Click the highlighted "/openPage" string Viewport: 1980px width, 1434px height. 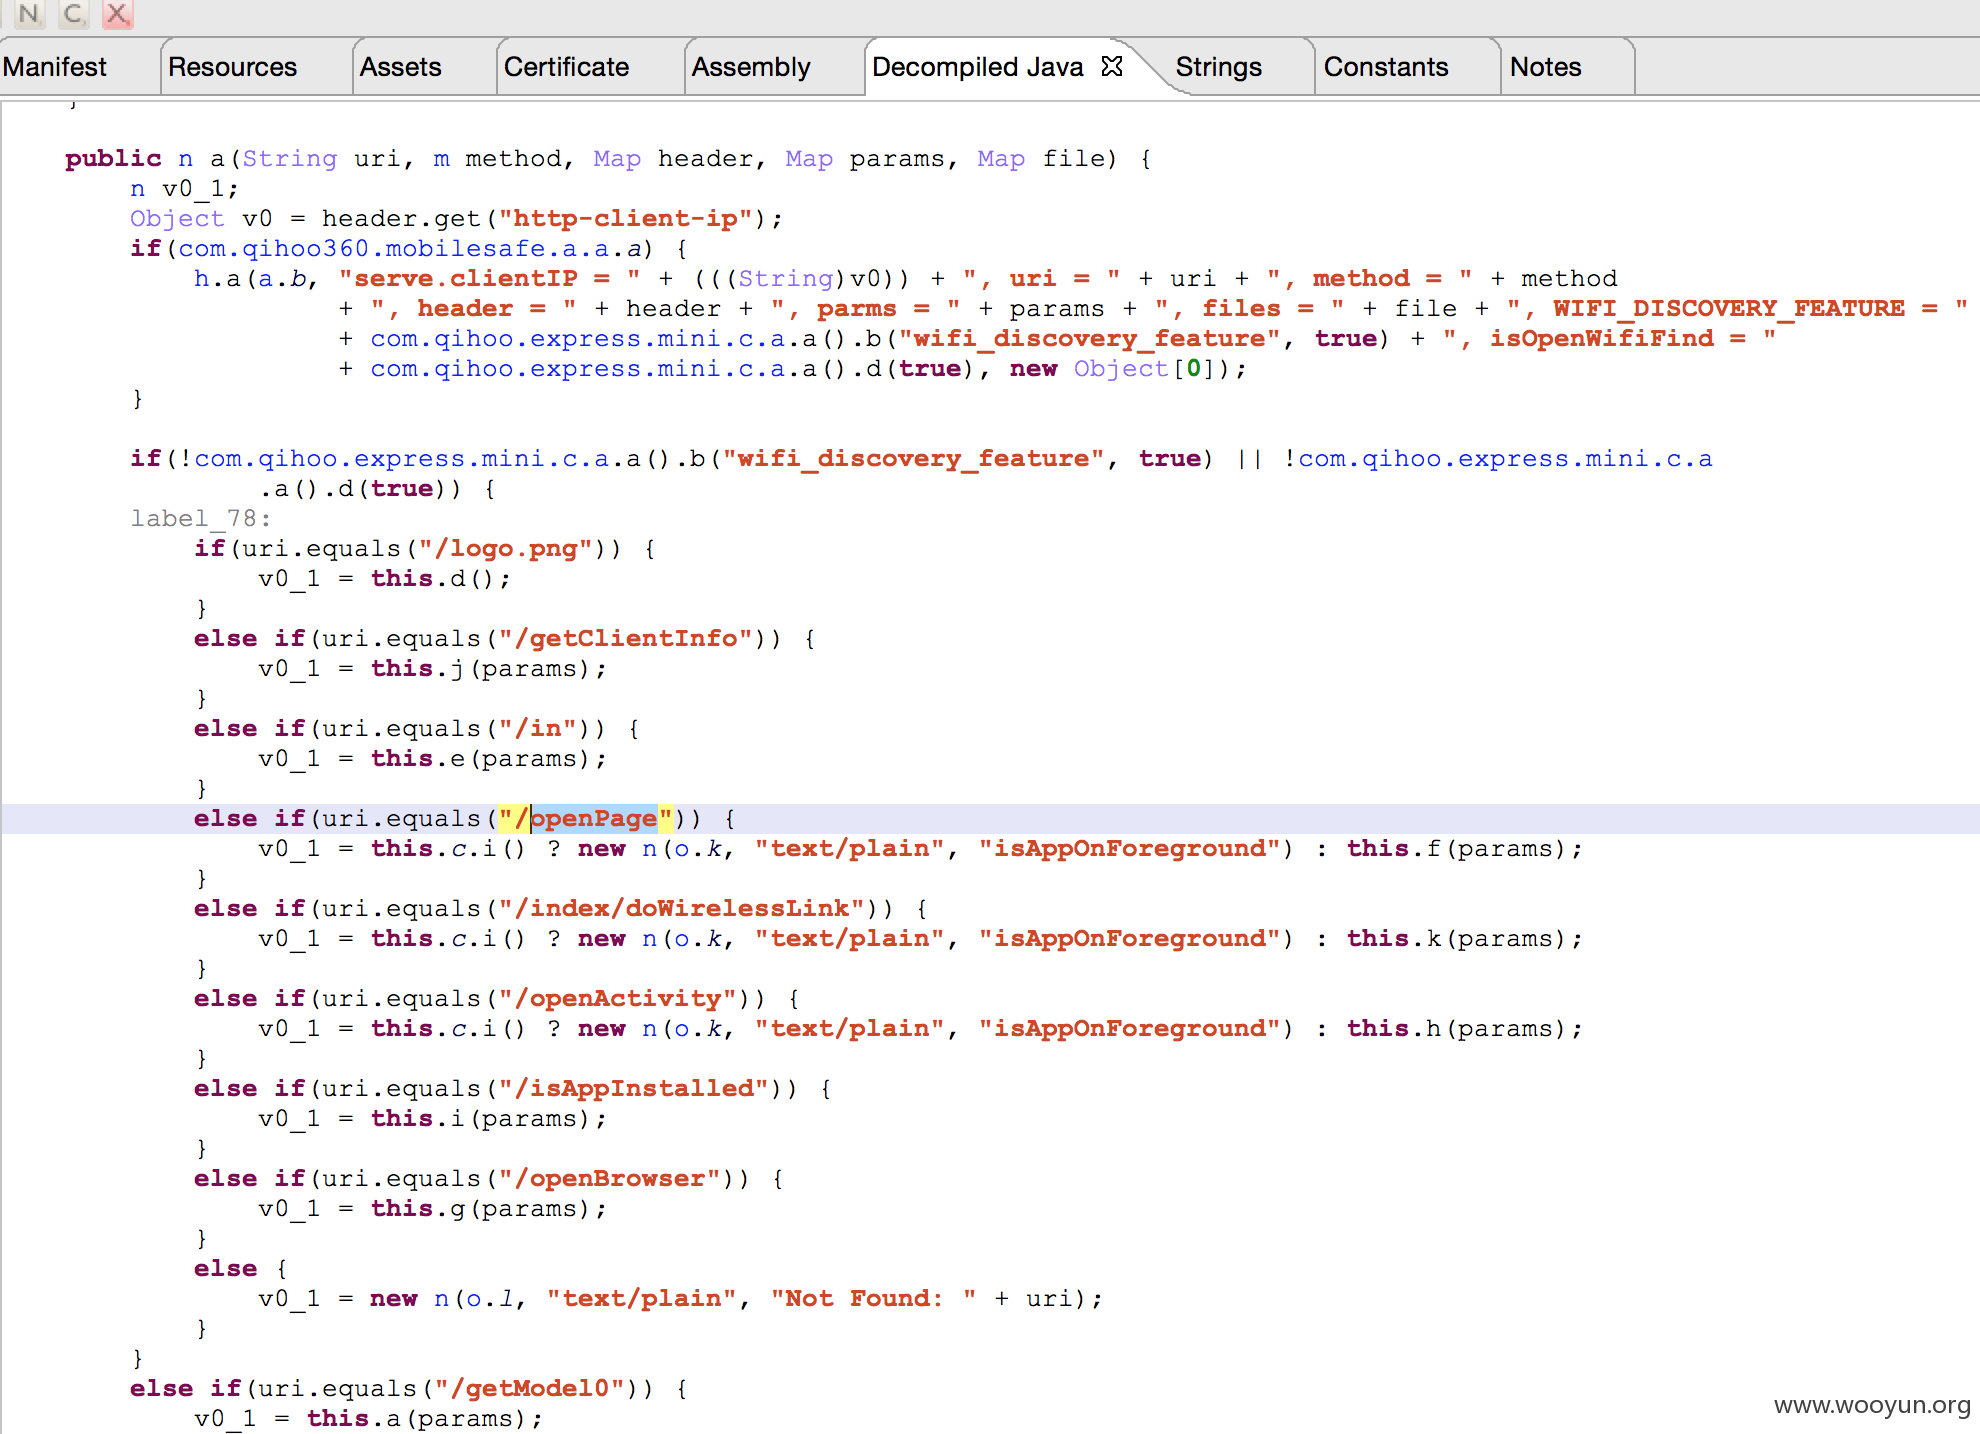click(586, 819)
